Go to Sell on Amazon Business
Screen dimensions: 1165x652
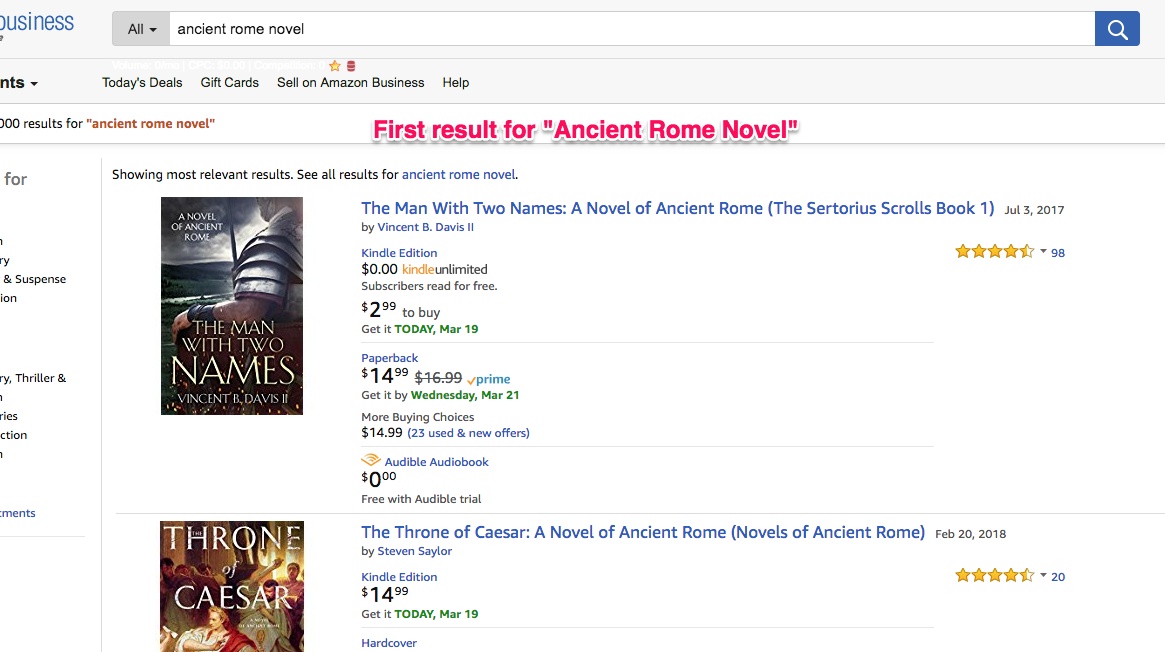[x=351, y=82]
